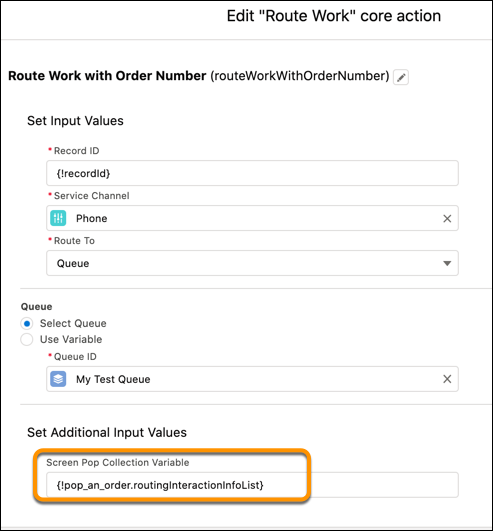This screenshot has height=531, width=493.
Task: Click the Screen Pop Collection Variable label
Action: click(117, 463)
